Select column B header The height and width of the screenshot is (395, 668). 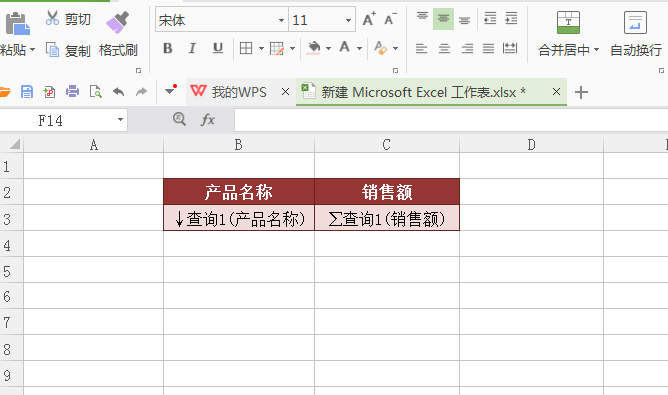pos(239,145)
